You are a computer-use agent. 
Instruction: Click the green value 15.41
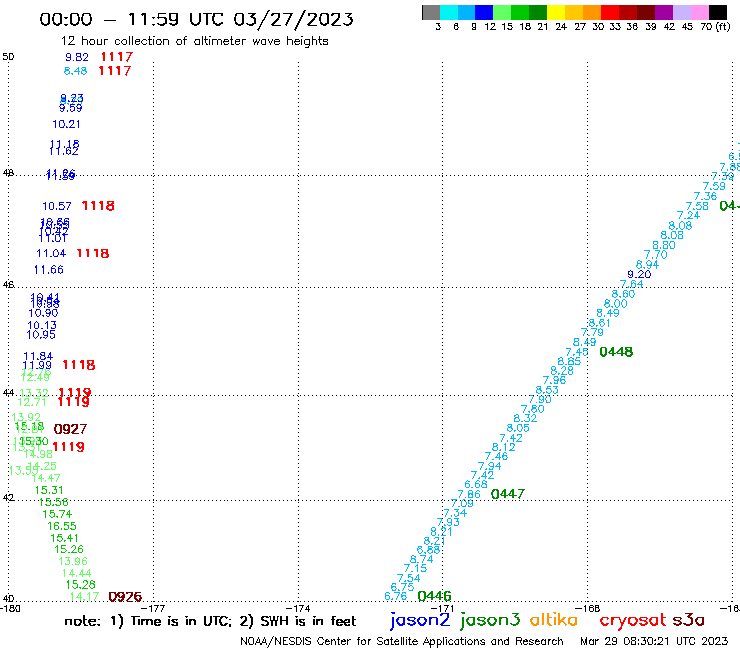coord(64,538)
